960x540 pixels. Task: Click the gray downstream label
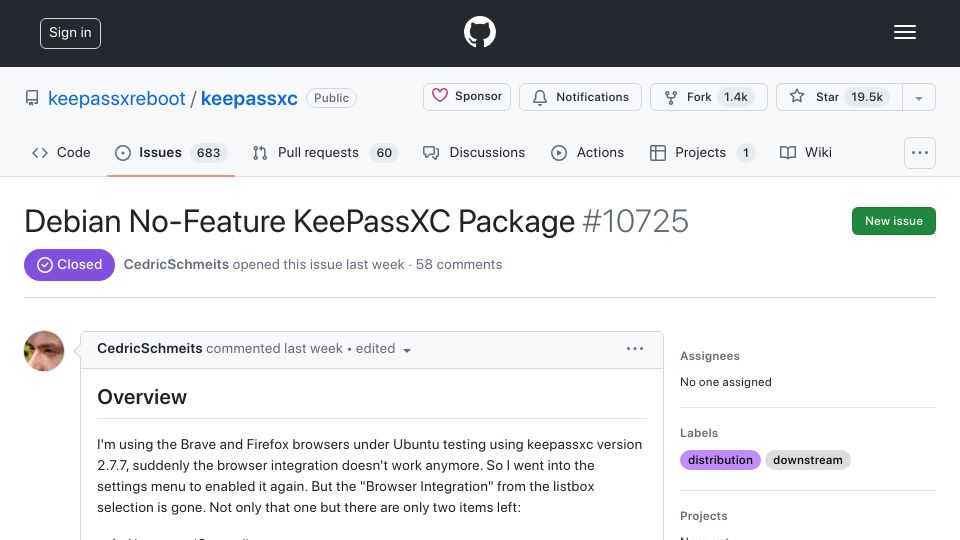[x=808, y=460]
